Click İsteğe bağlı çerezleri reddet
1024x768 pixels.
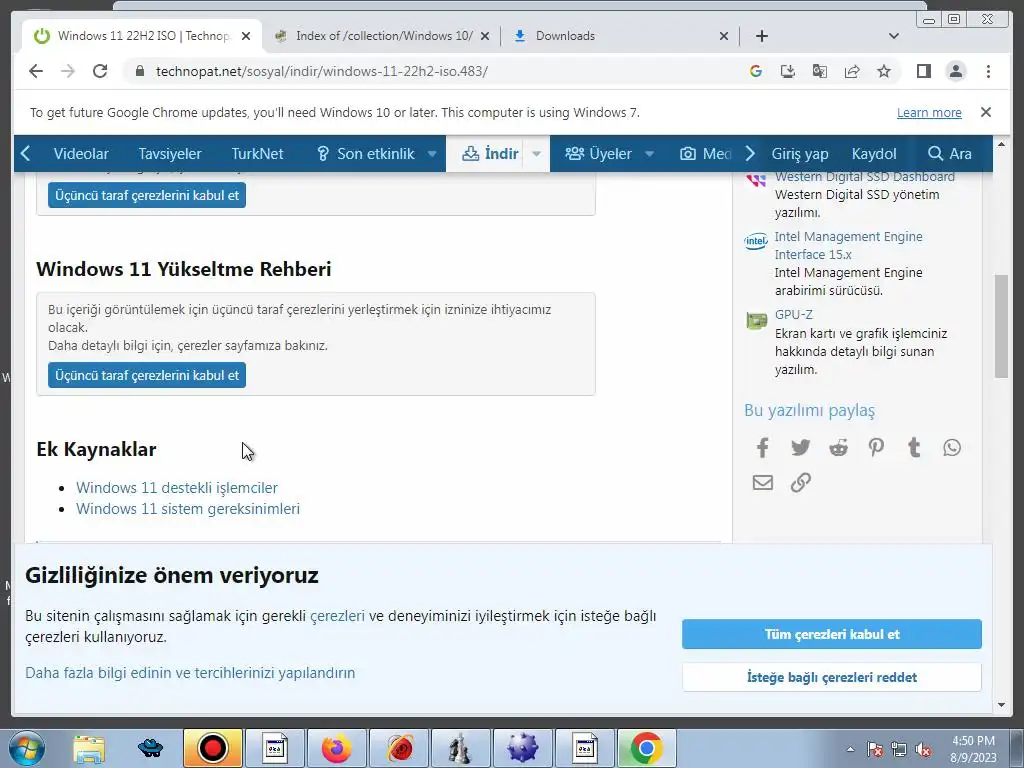(x=831, y=677)
